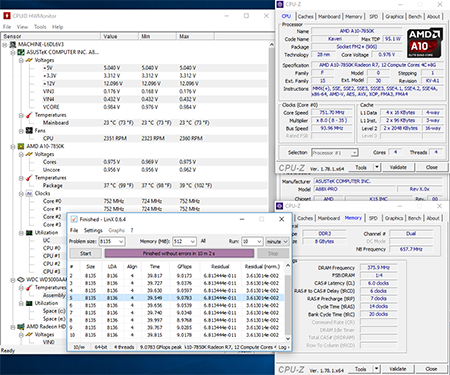Viewport: 450px width, 375px height.
Task: Open the Run count dropdown in LinX
Action: 259,241
